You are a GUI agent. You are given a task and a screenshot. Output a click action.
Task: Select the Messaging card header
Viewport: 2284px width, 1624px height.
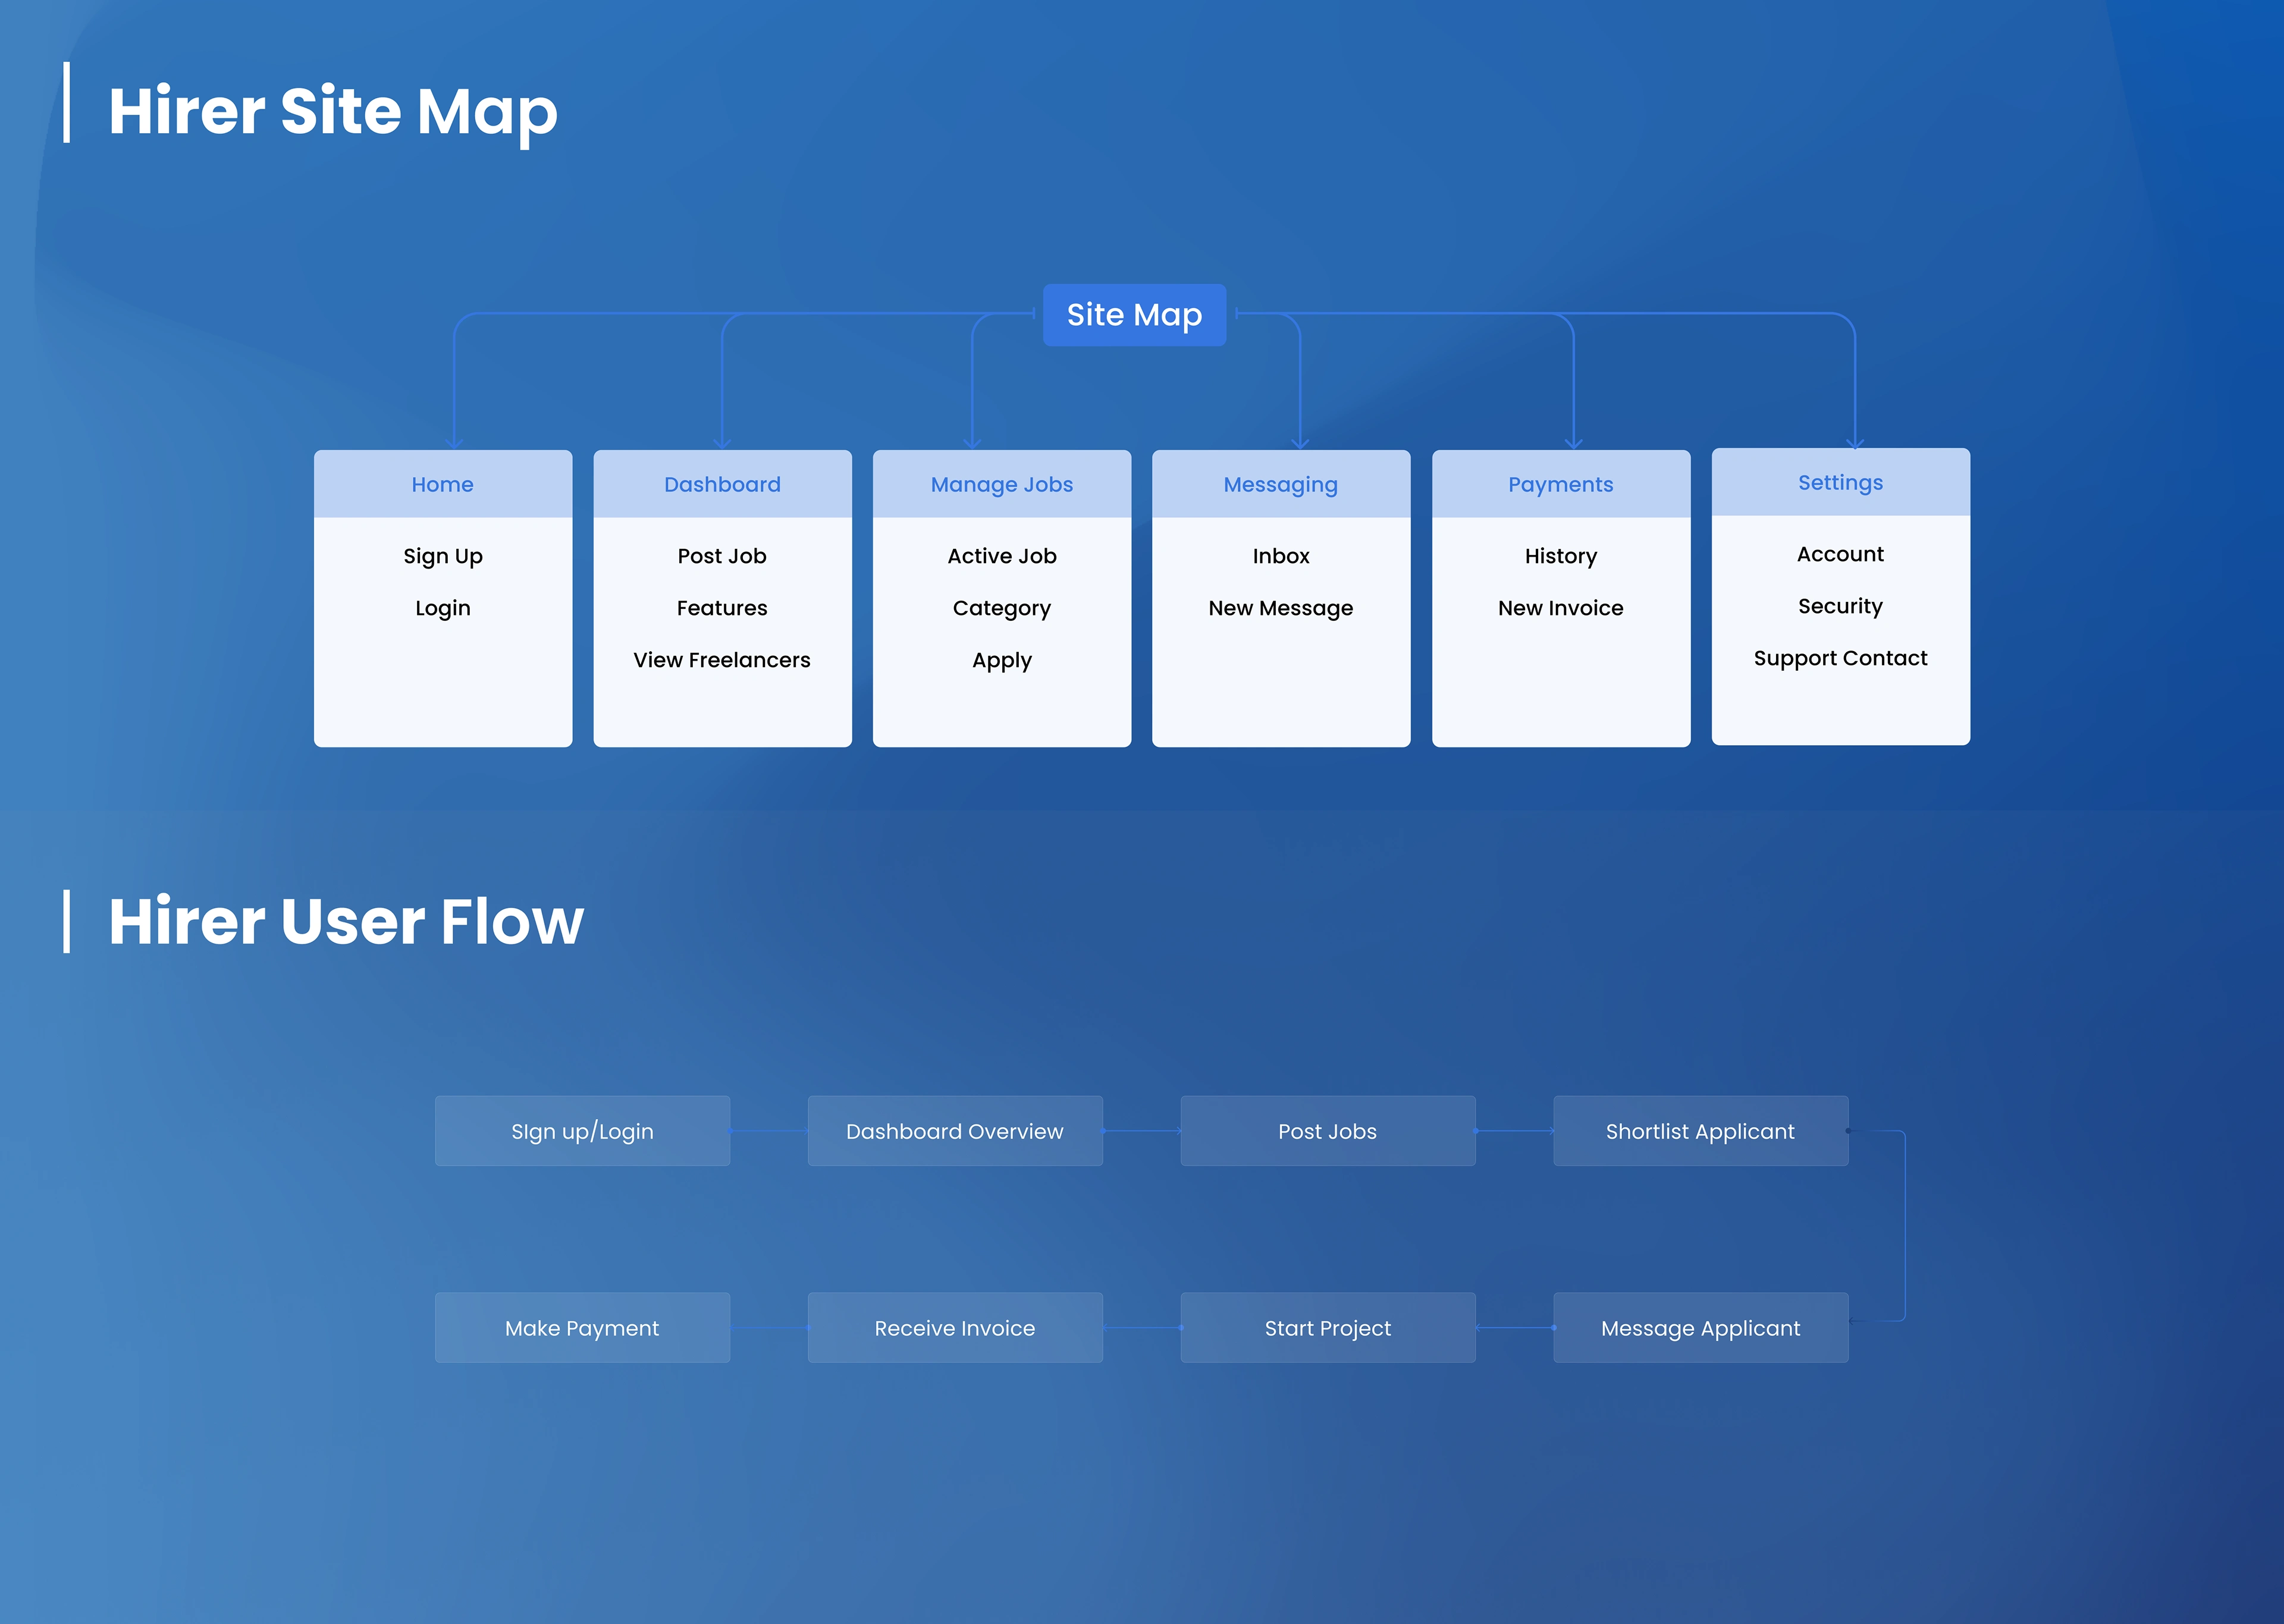coord(1281,484)
